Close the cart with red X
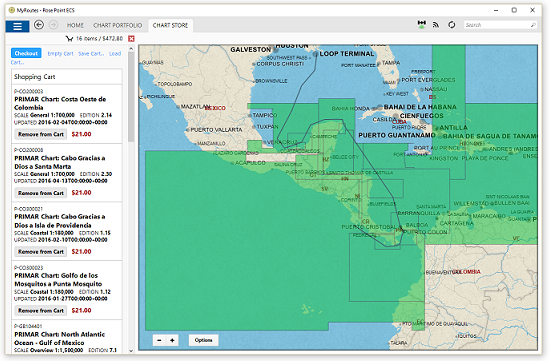This screenshot has width=551, height=361. 131,39
